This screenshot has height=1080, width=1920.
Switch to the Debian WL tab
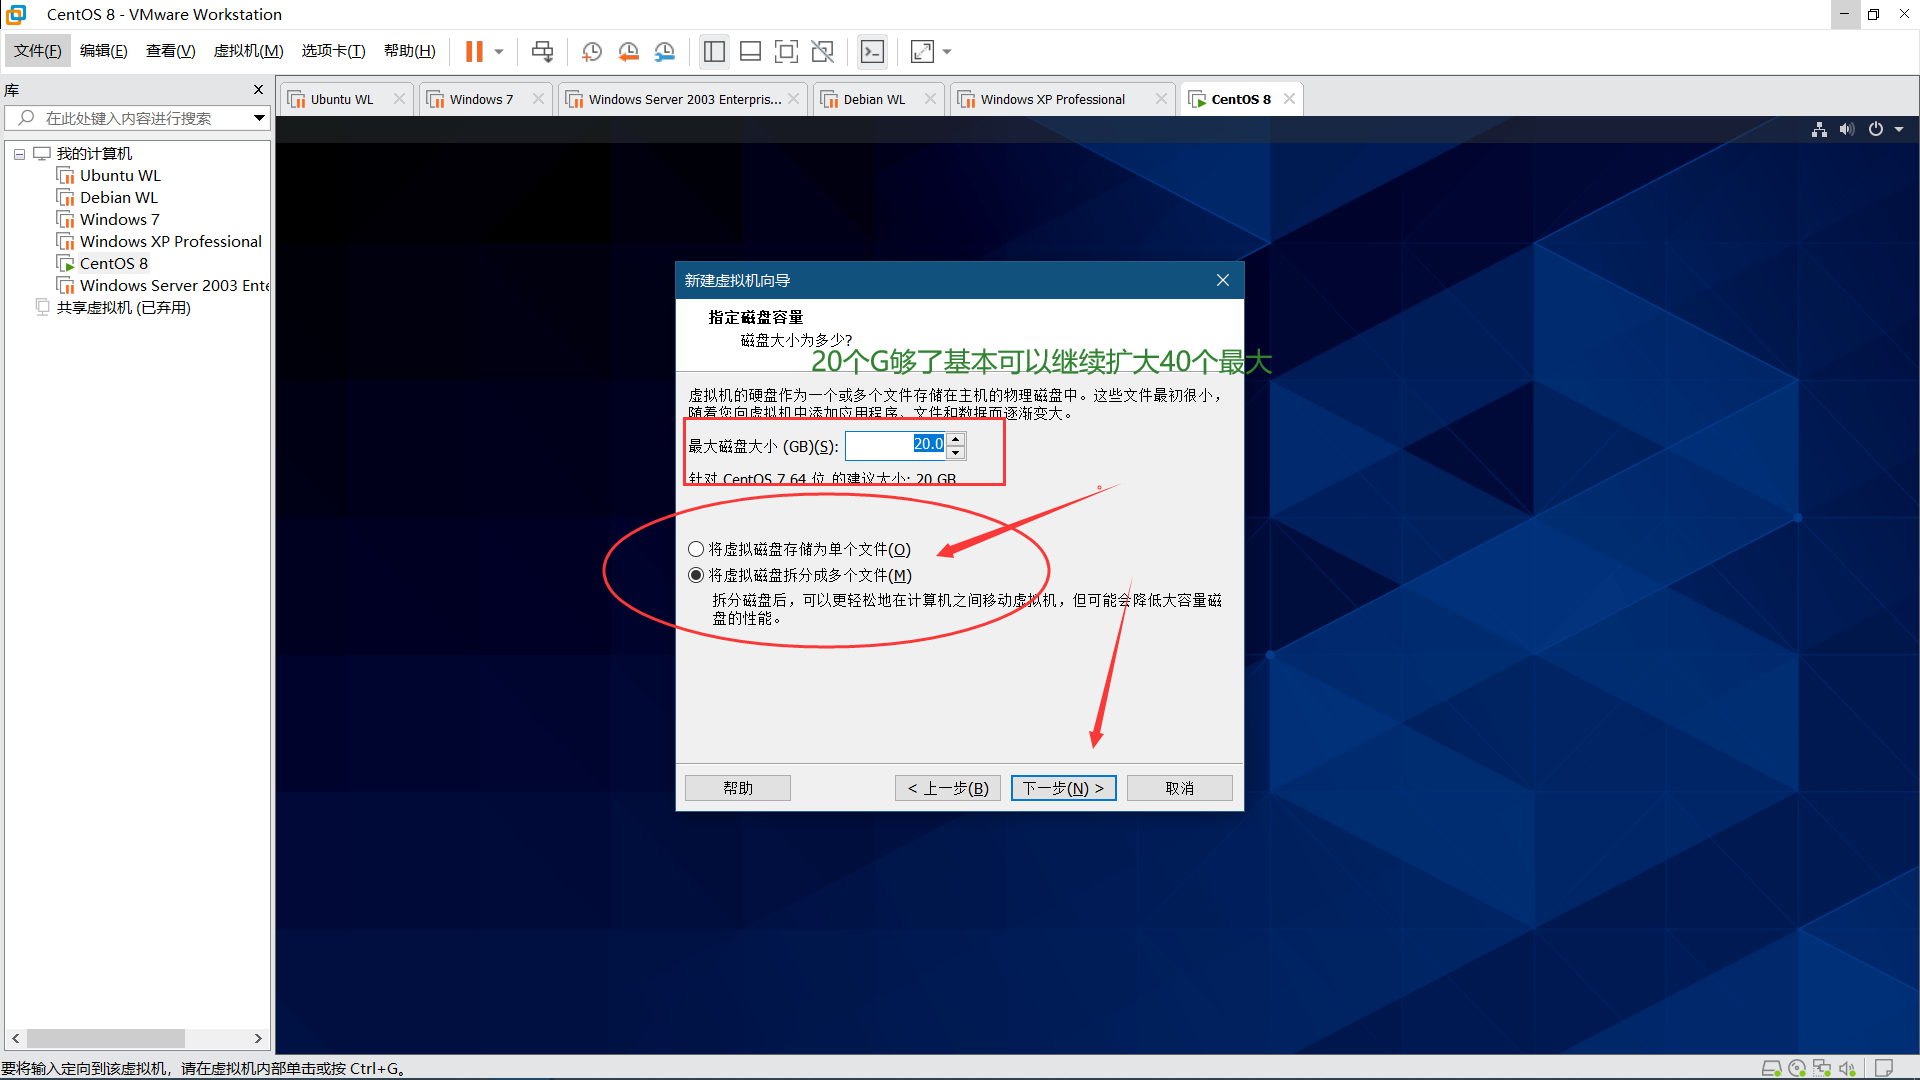point(874,99)
